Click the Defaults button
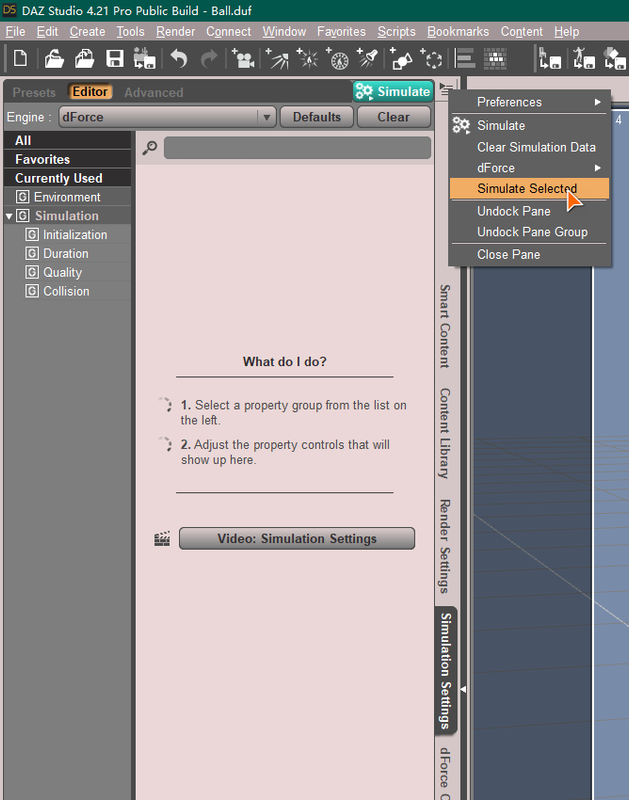This screenshot has height=800, width=629. [x=317, y=117]
